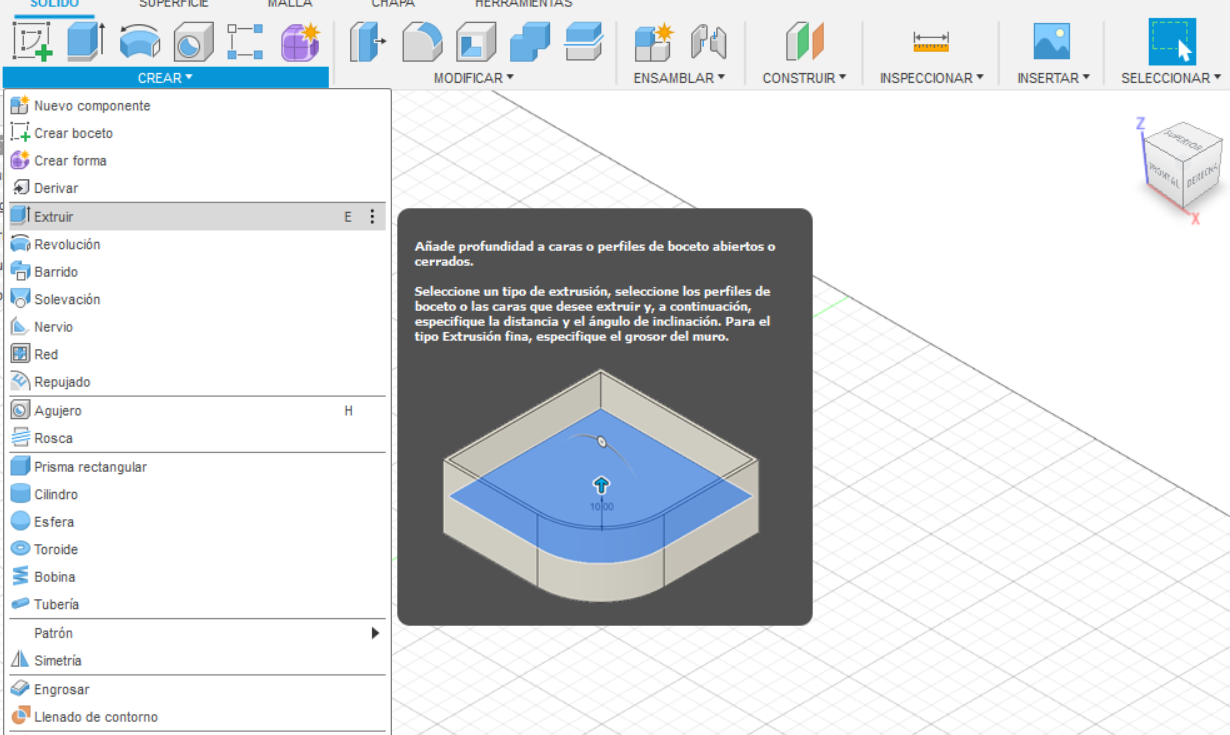Open the INSERTAR dropdown
This screenshot has height=735, width=1230.
[1053, 78]
